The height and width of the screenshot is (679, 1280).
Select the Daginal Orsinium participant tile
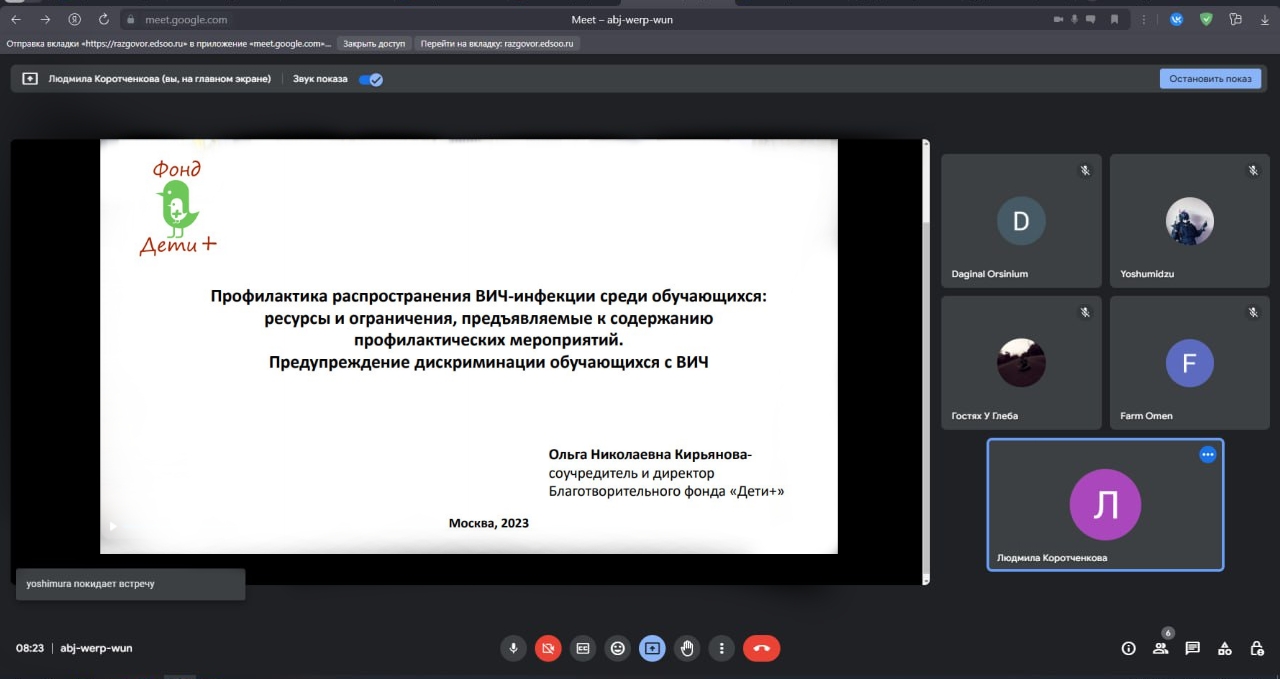pos(1021,221)
